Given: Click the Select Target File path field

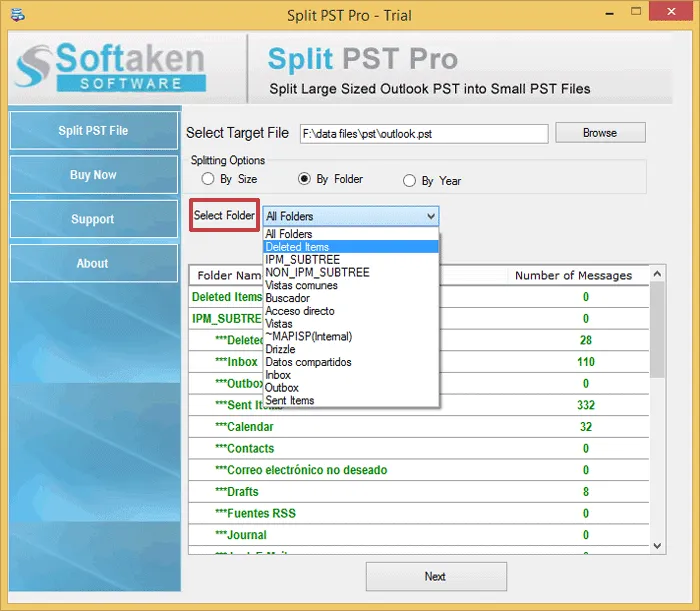Looking at the screenshot, I should click(424, 134).
